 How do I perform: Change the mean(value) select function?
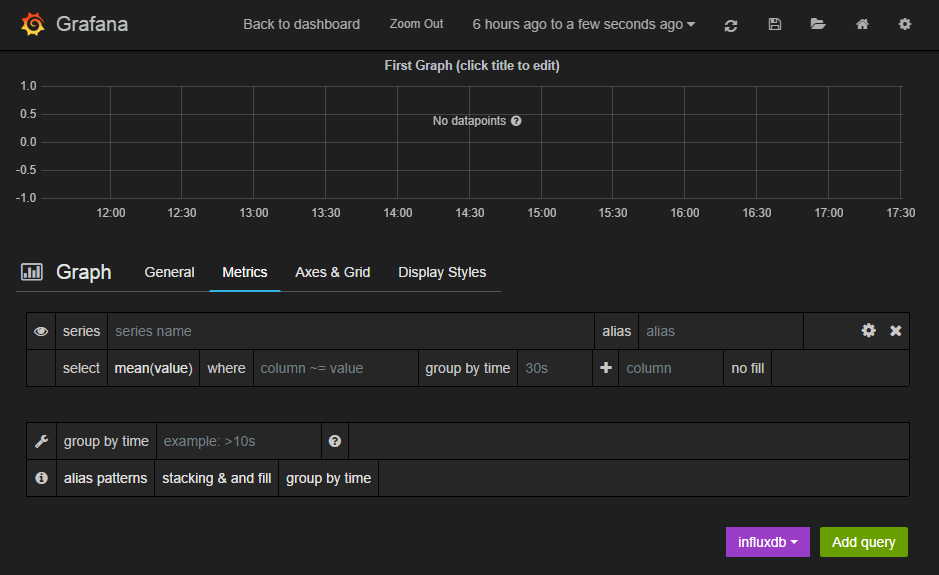point(153,368)
